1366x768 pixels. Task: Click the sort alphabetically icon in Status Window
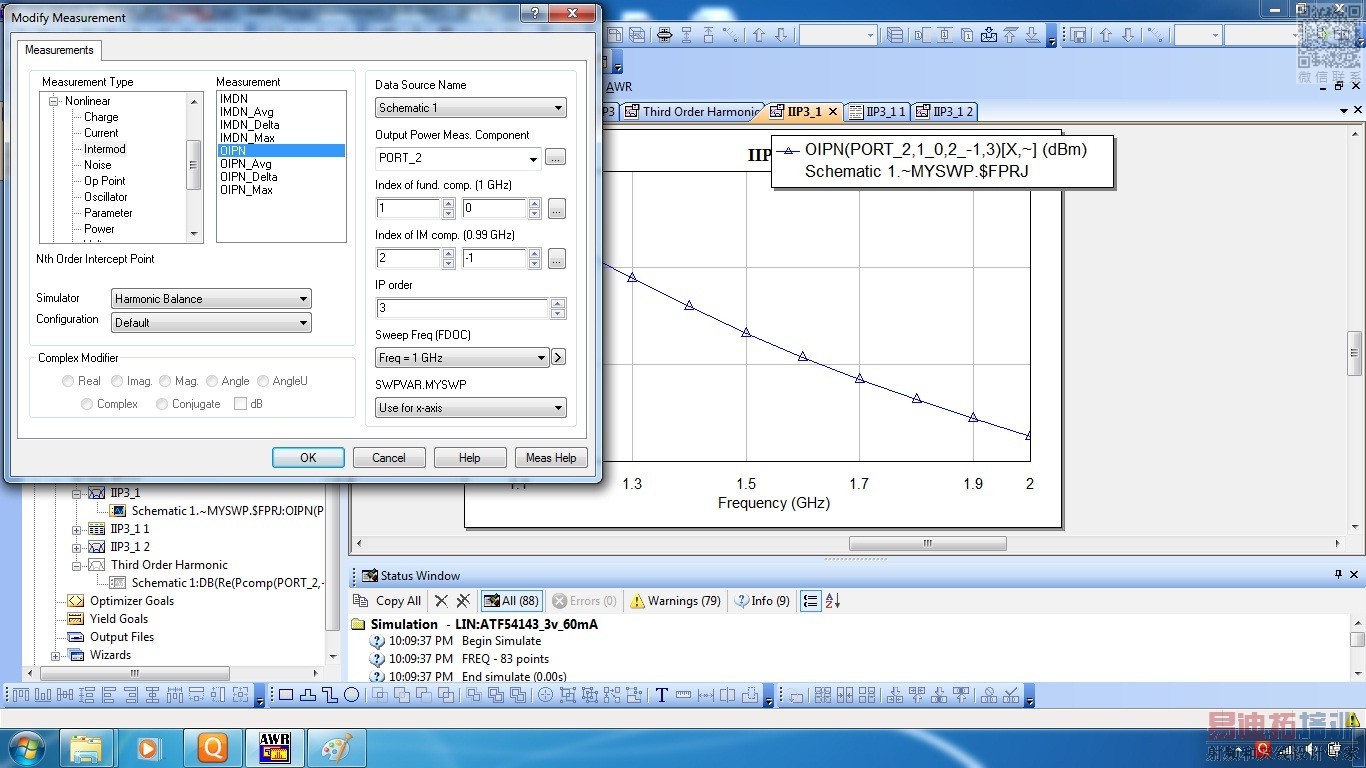[x=833, y=601]
